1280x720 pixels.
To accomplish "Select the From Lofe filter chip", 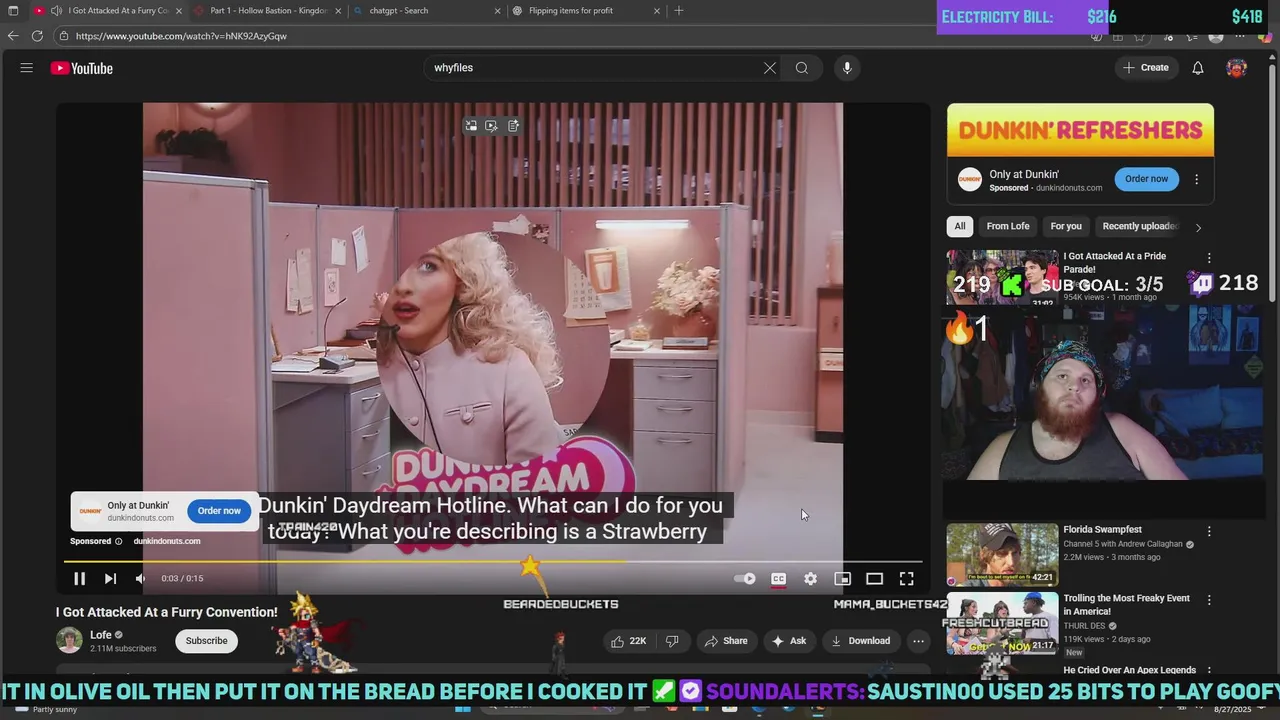I will click(x=1008, y=226).
